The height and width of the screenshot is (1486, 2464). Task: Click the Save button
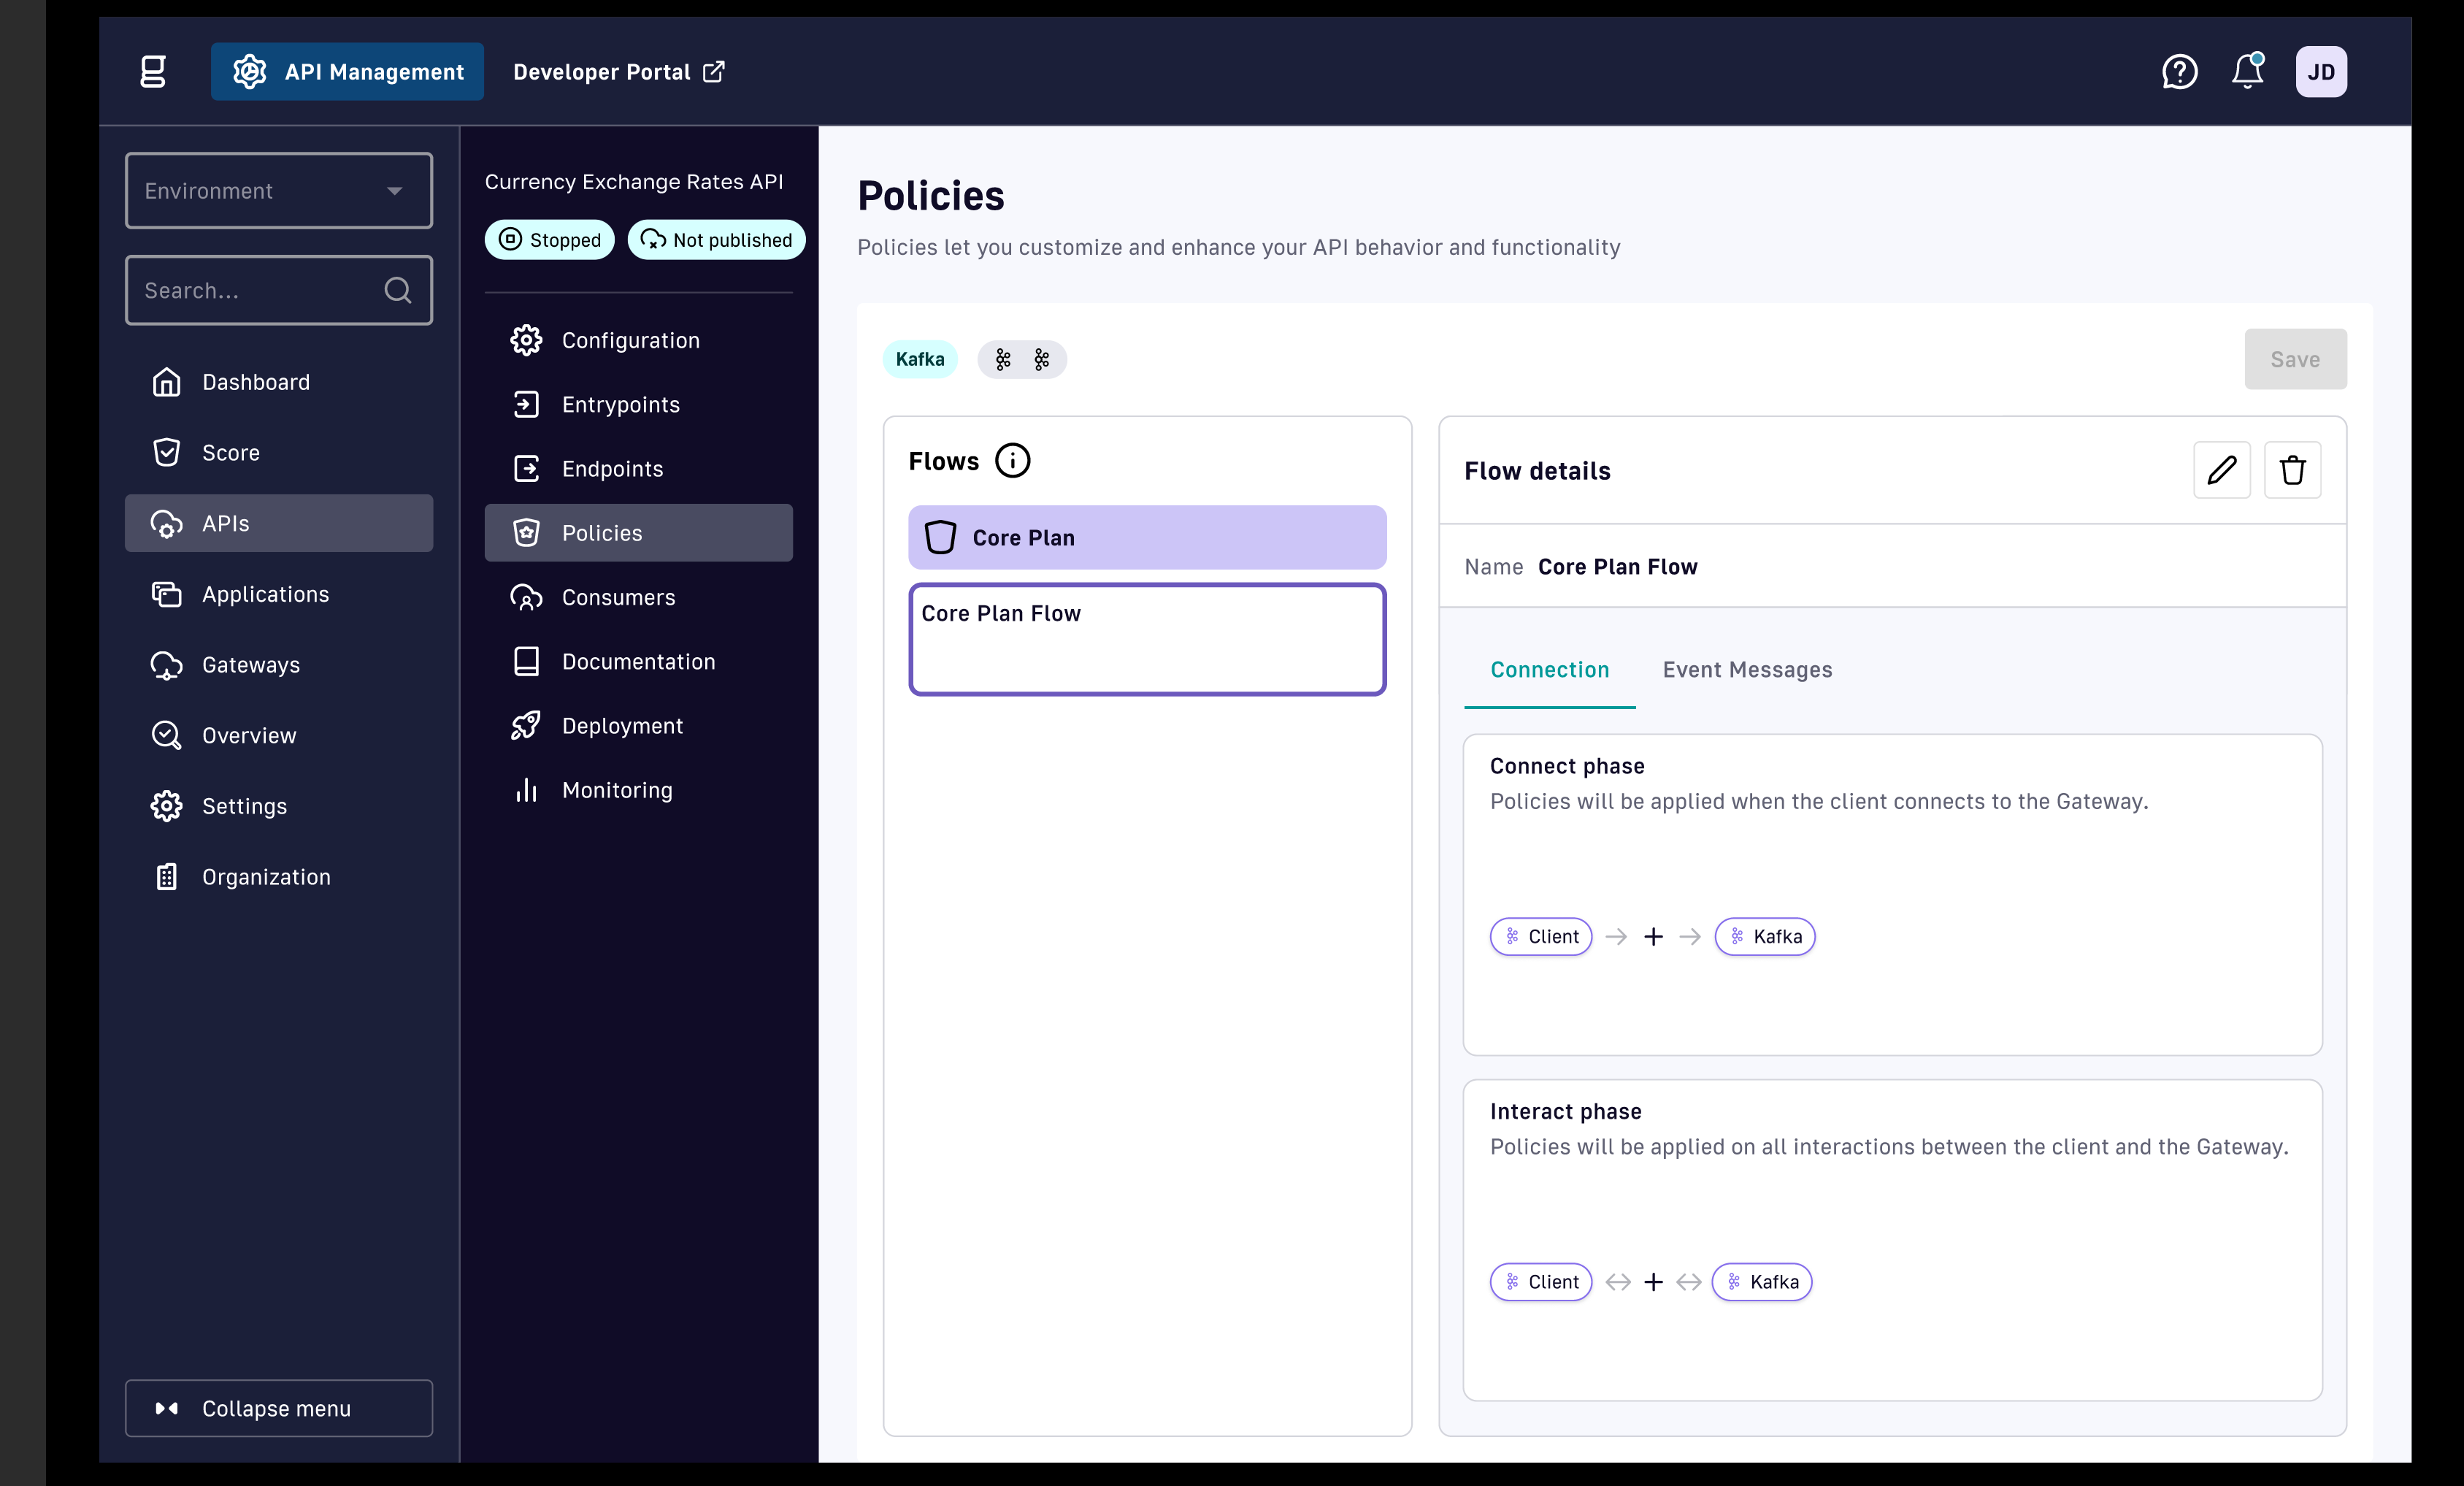[2295, 359]
